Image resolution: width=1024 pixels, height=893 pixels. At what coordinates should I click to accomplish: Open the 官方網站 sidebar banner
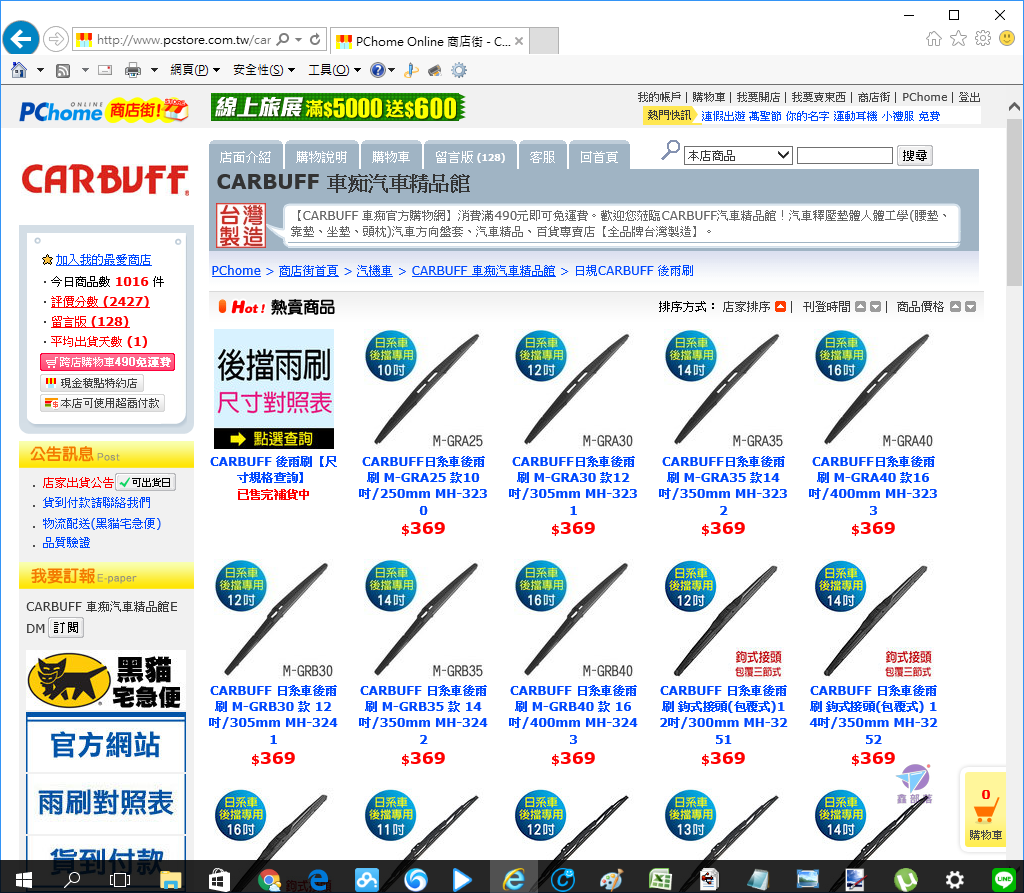106,745
